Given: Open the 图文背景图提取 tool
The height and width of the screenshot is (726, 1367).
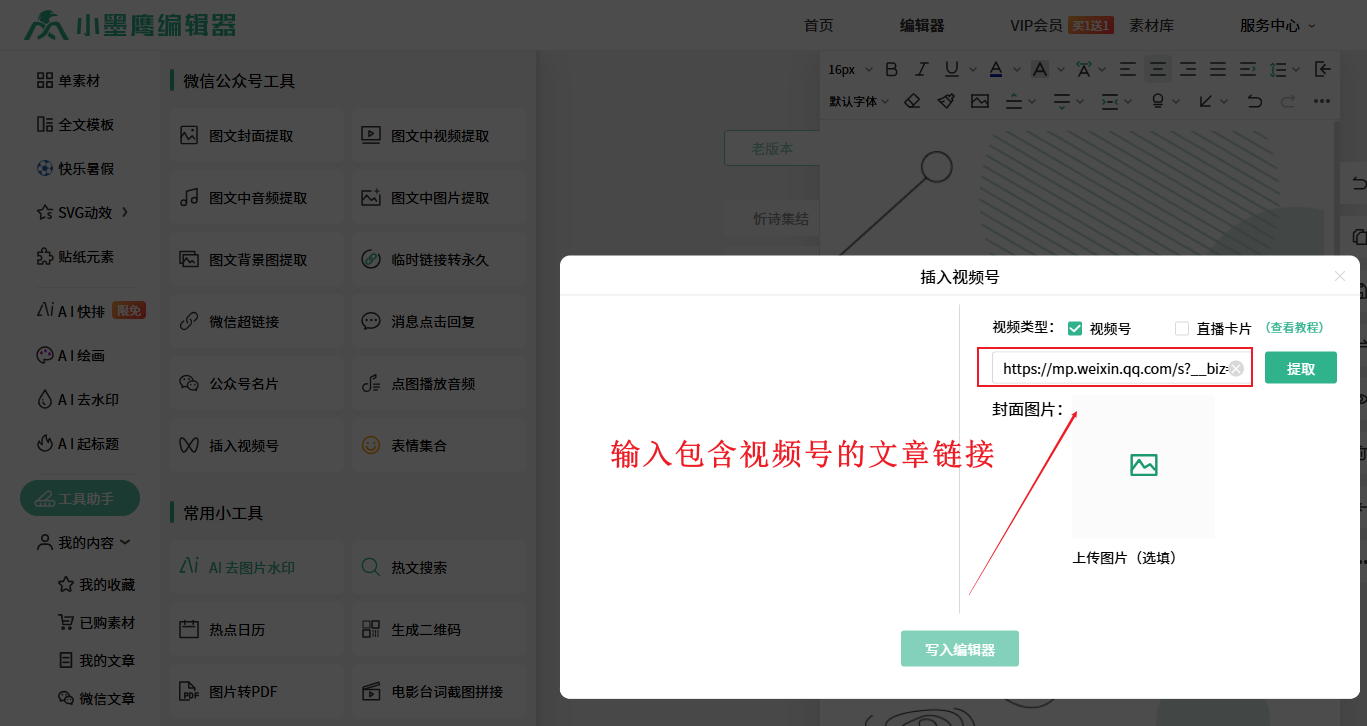Looking at the screenshot, I should point(256,260).
